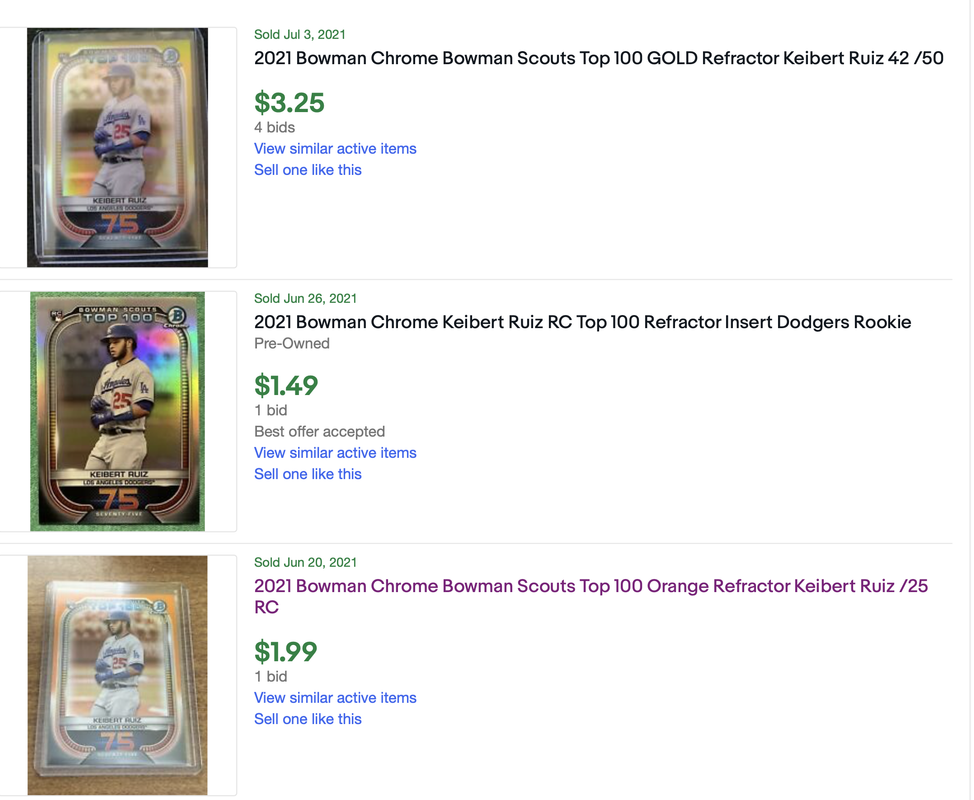Click the Sold Jul 3, 2021 label
Viewport: 974px width, 800px height.
(300, 34)
